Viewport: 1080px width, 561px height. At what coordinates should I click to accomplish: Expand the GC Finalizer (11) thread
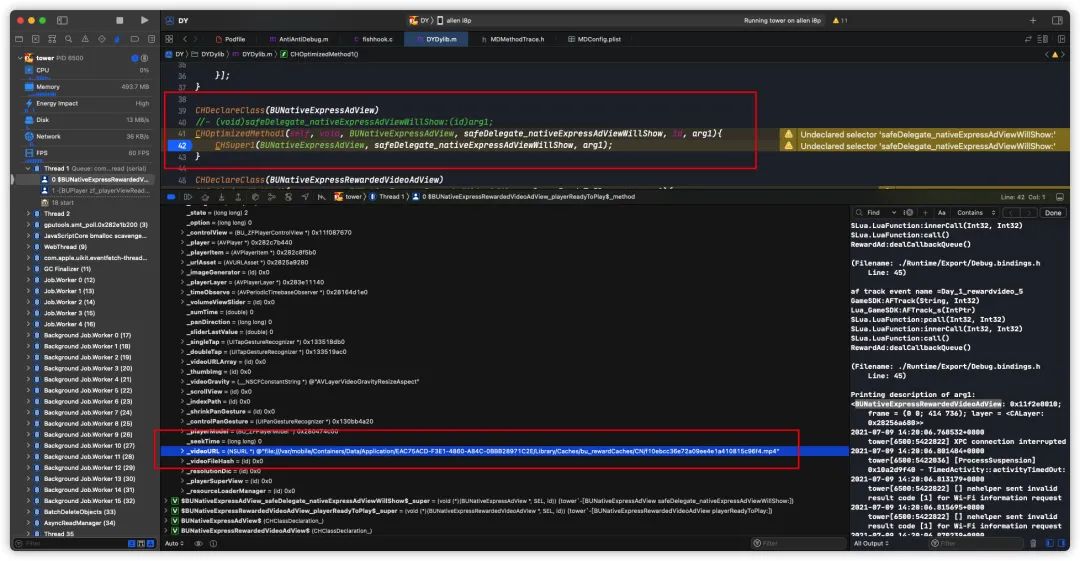(28, 269)
